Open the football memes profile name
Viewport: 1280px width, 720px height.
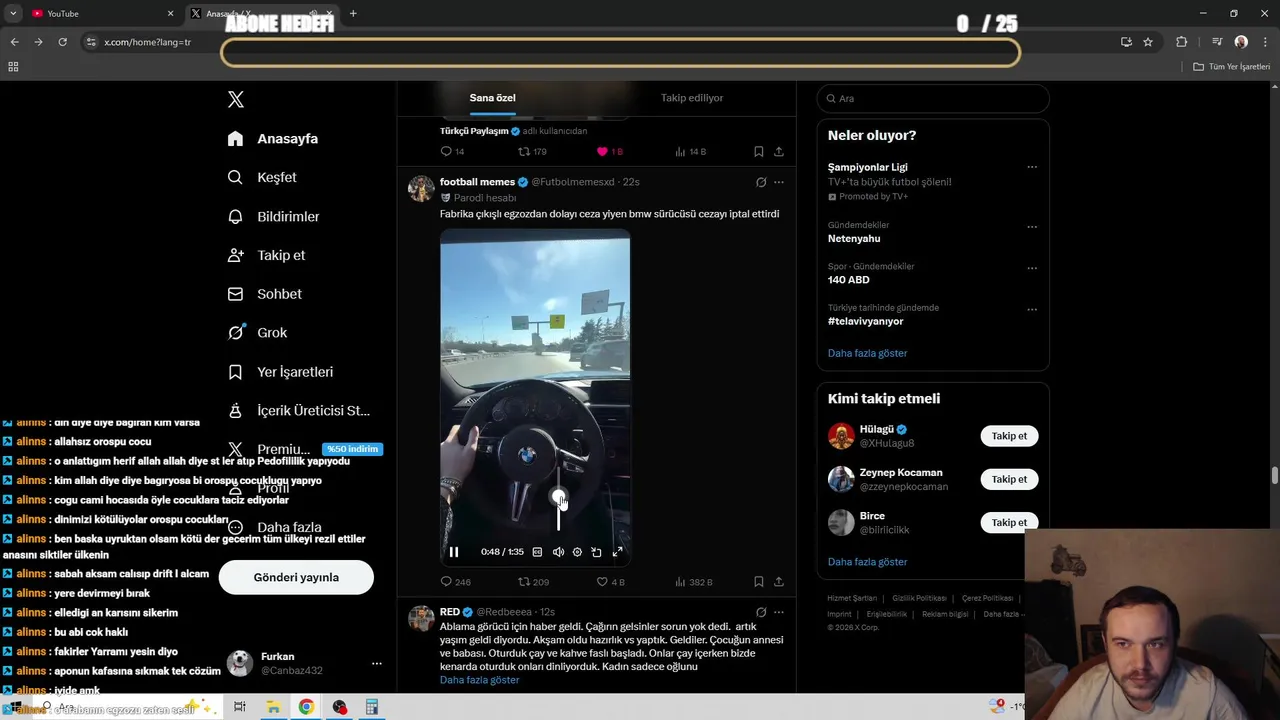pyautogui.click(x=477, y=182)
